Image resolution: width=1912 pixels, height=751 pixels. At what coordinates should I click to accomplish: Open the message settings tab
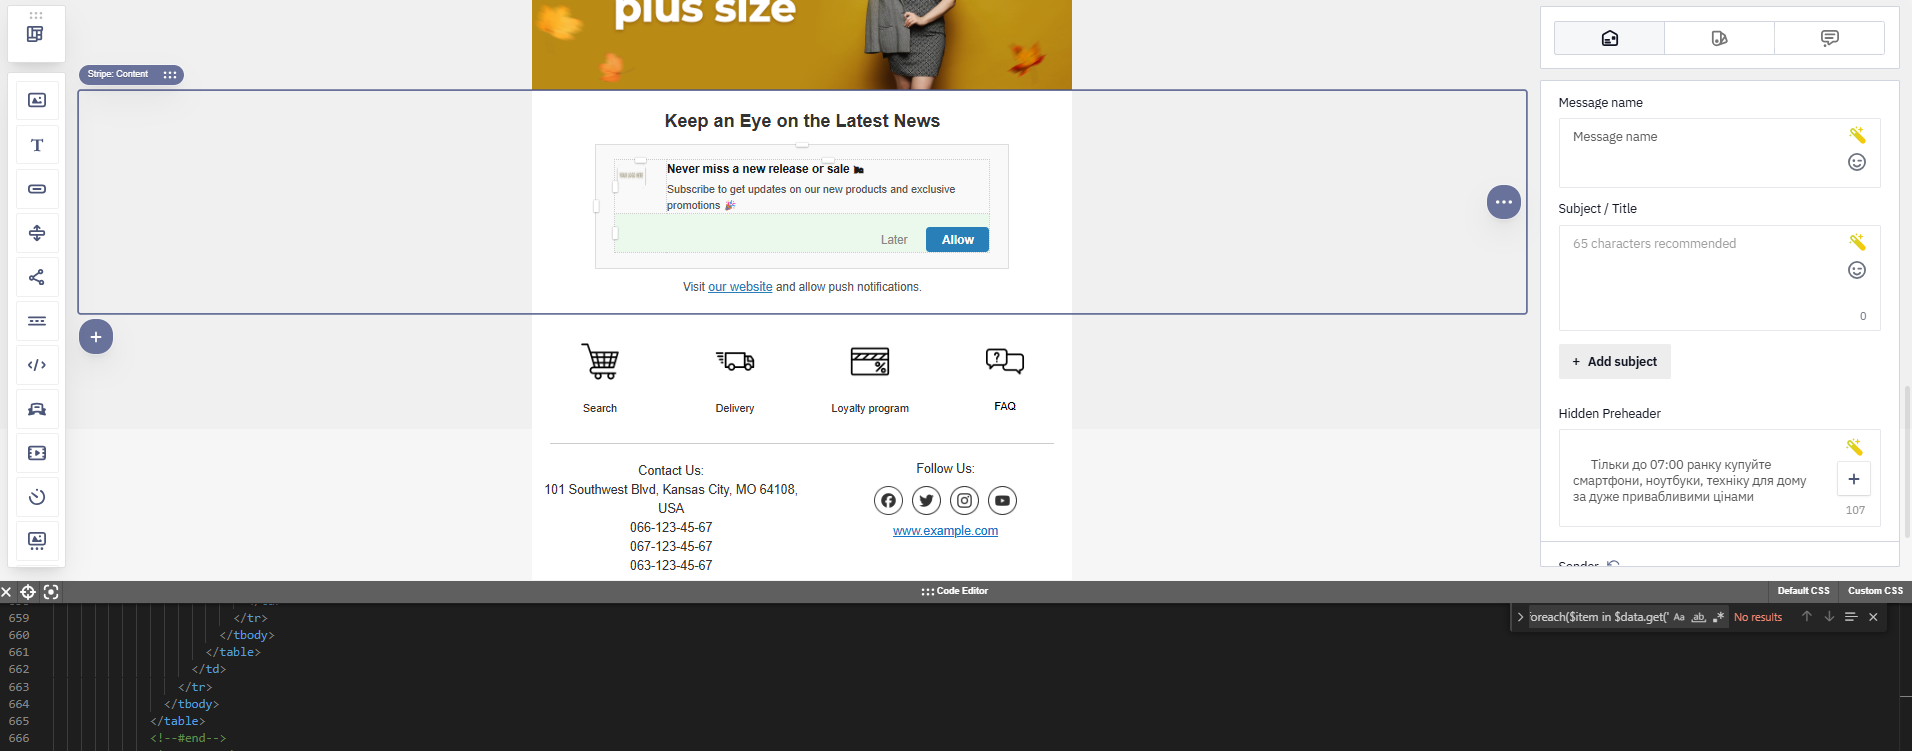coord(1609,38)
